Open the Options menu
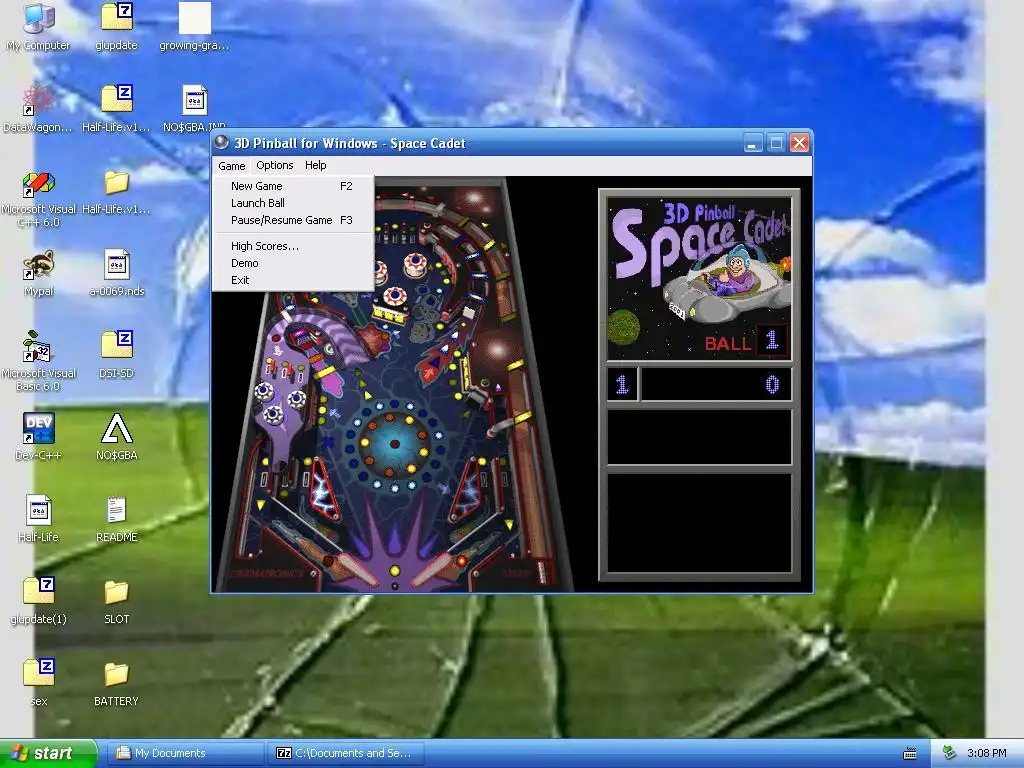The height and width of the screenshot is (768, 1024). (274, 165)
